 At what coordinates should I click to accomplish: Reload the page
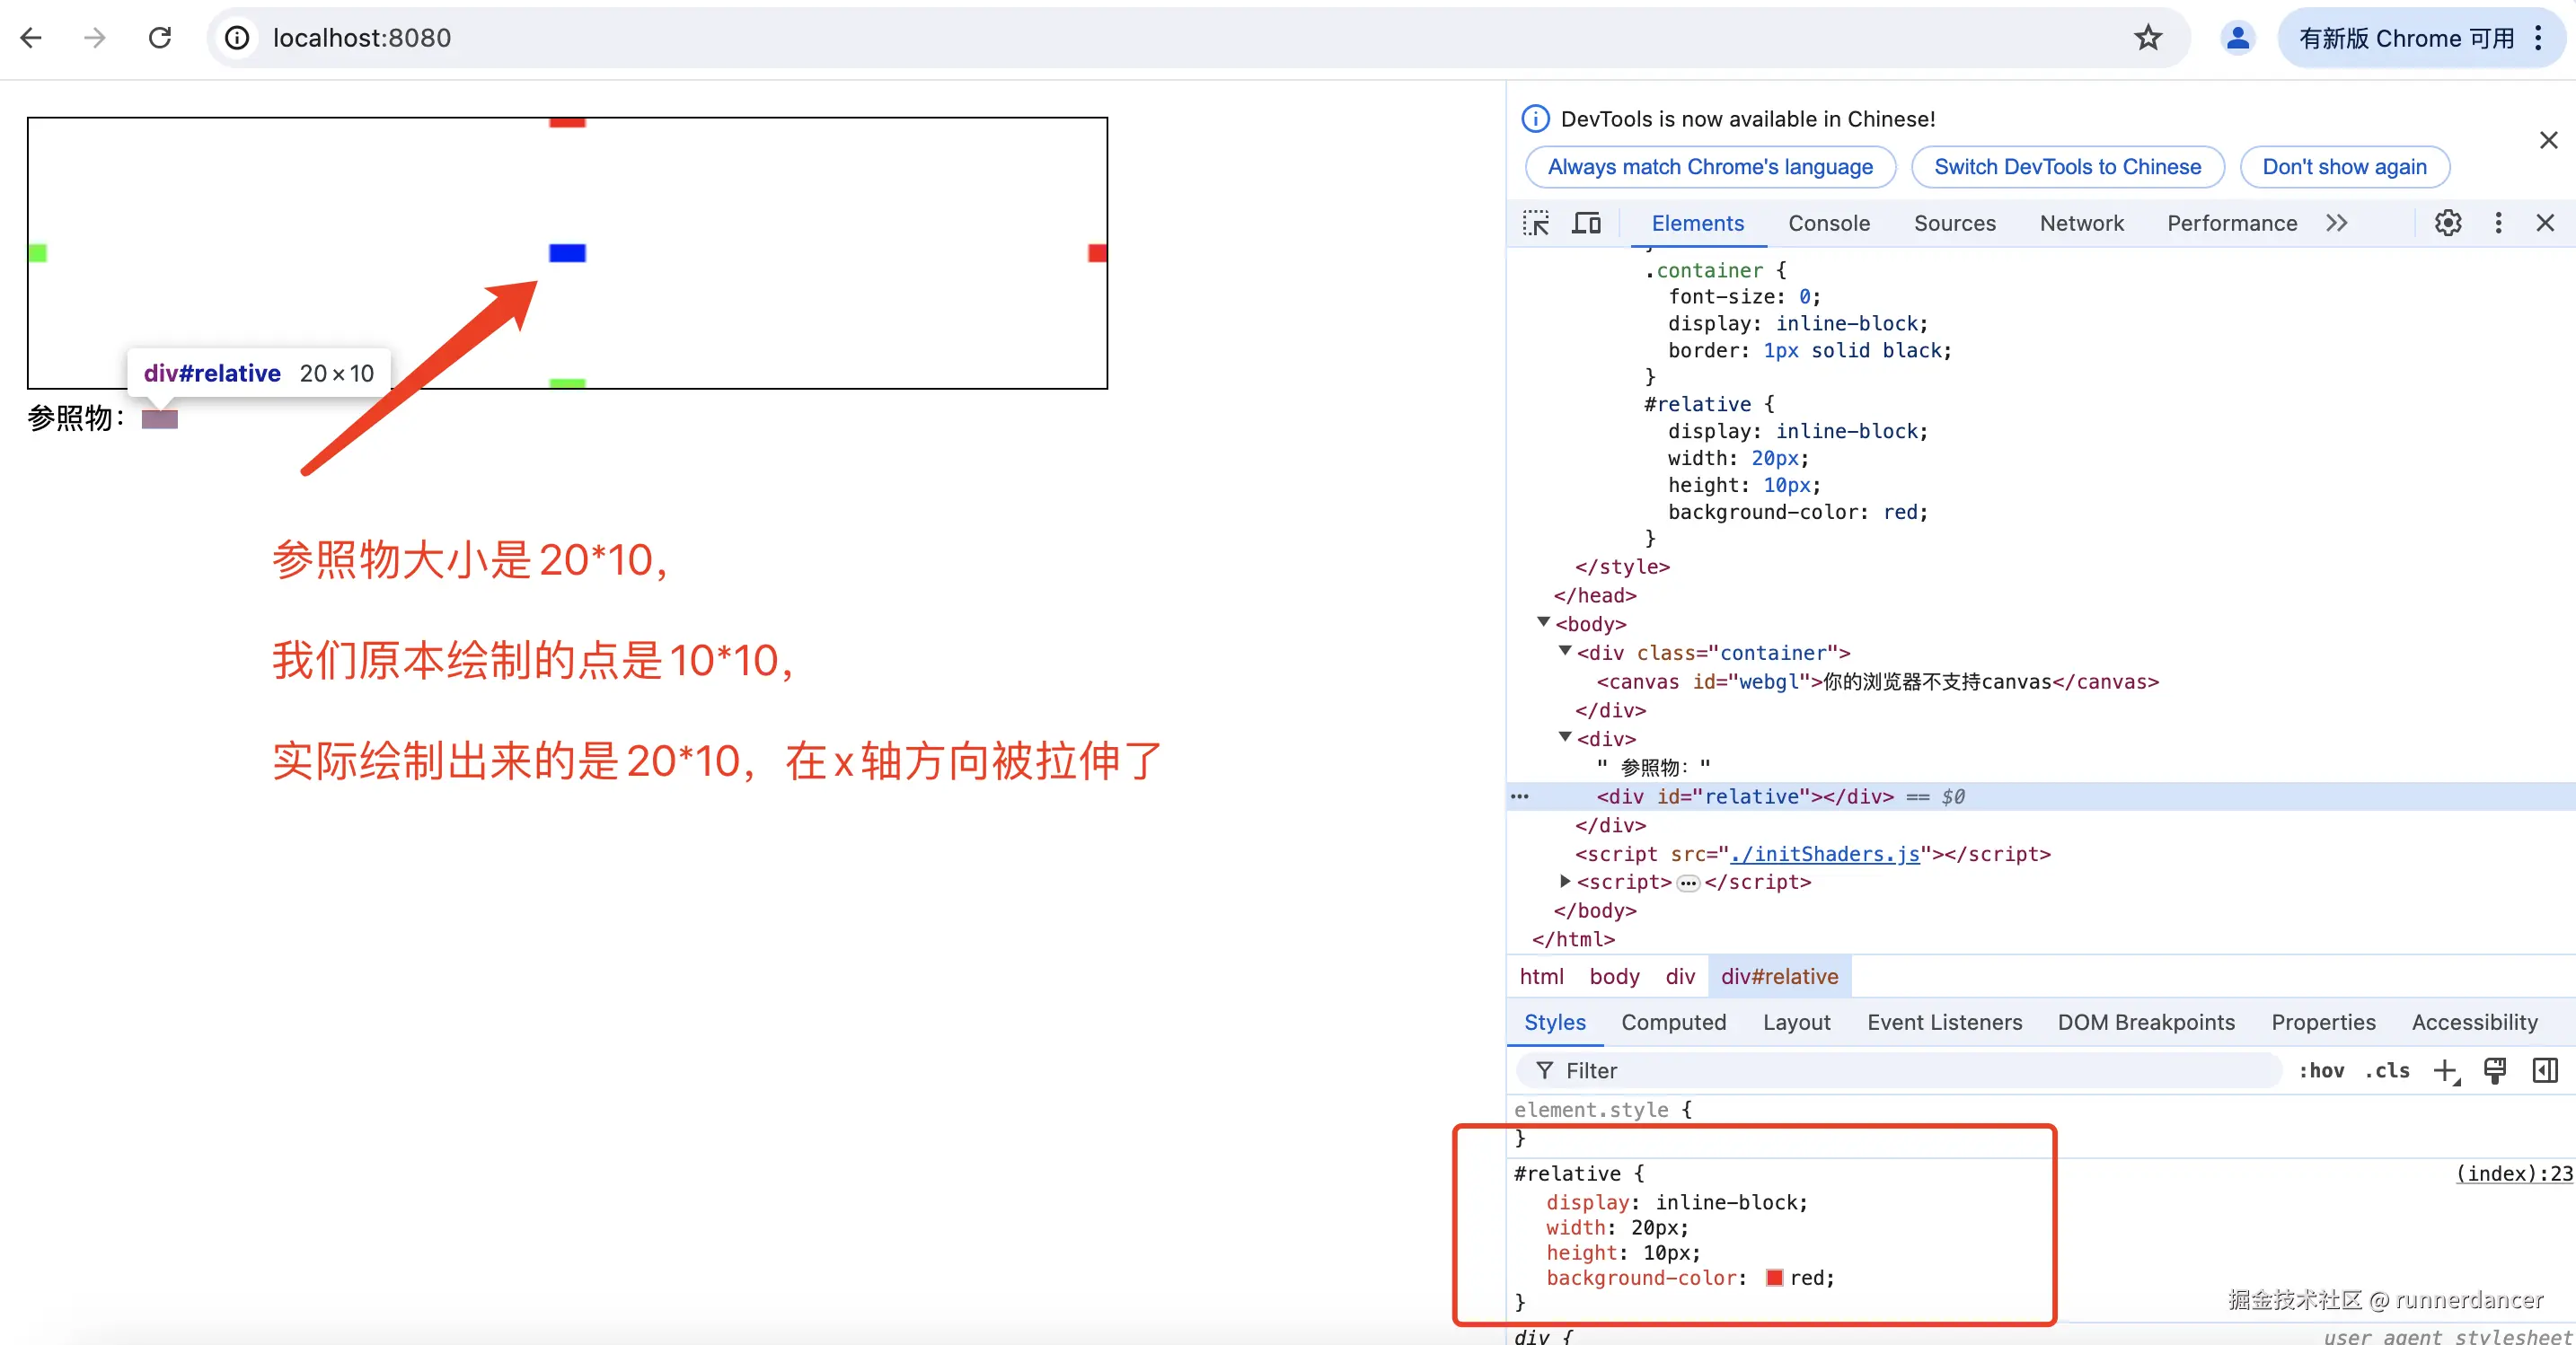click(160, 38)
